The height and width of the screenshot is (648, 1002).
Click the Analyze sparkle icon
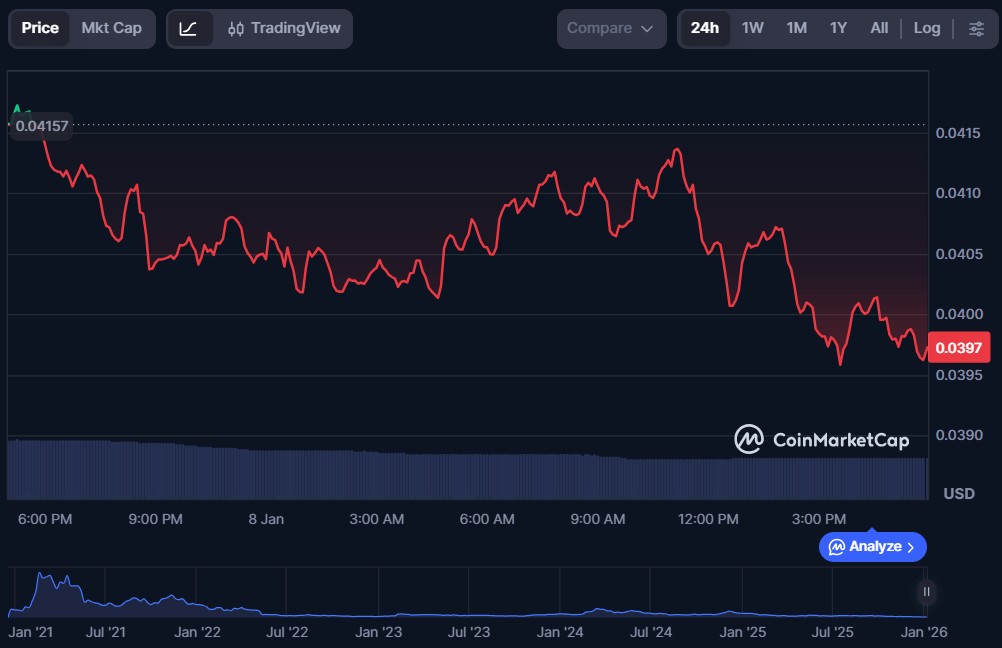[x=837, y=547]
